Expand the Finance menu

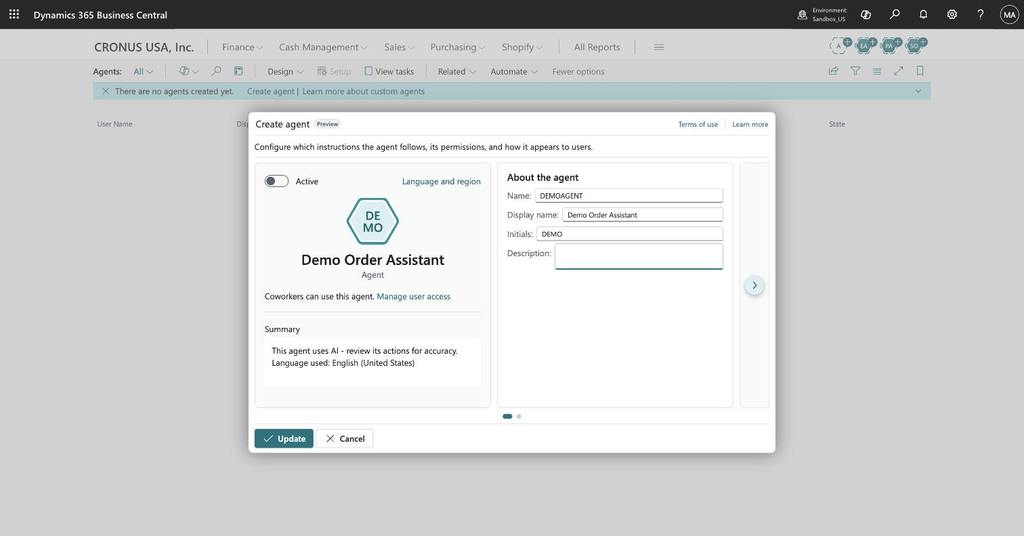[242, 47]
